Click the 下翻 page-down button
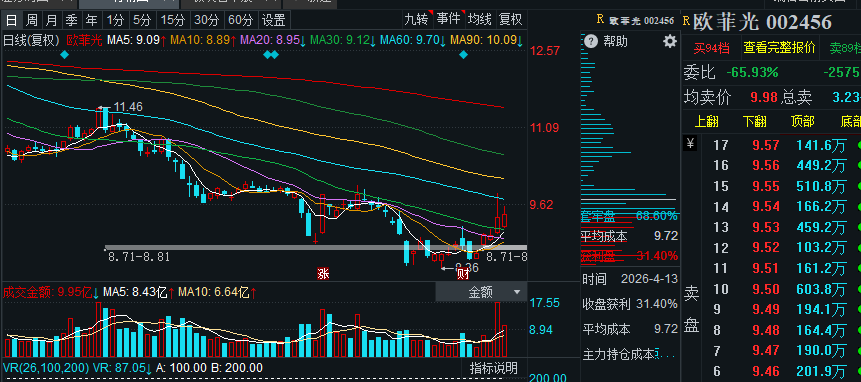This screenshot has height=382, width=861. click(x=756, y=121)
